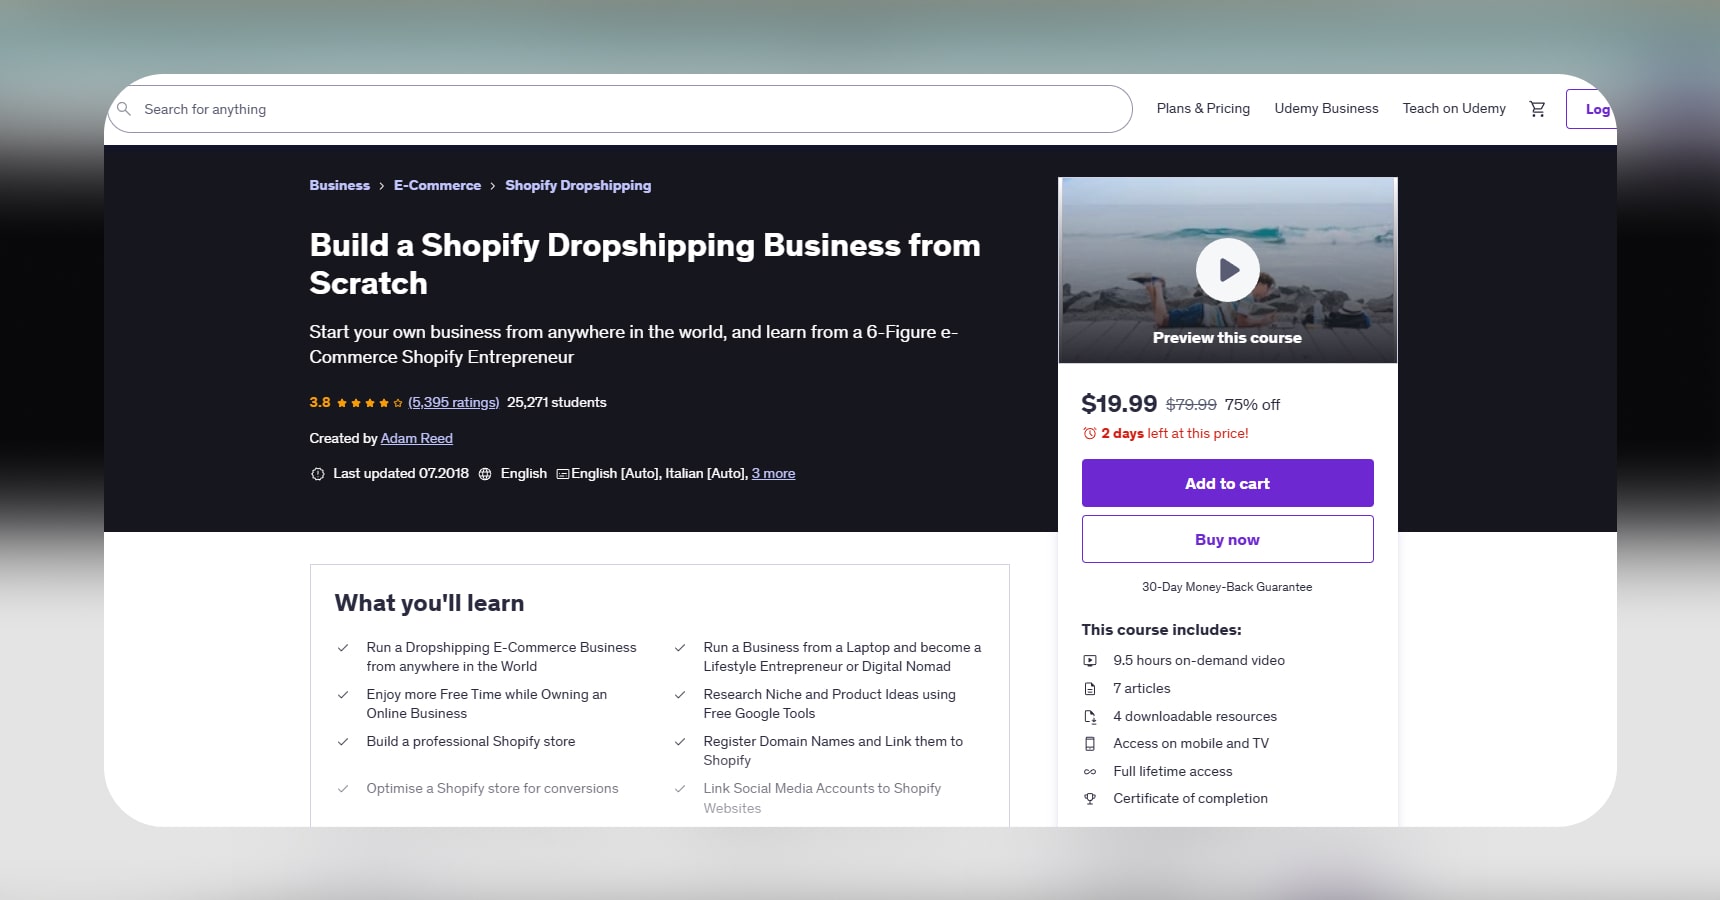Click the 75% off text
This screenshot has width=1720, height=900.
1252,405
